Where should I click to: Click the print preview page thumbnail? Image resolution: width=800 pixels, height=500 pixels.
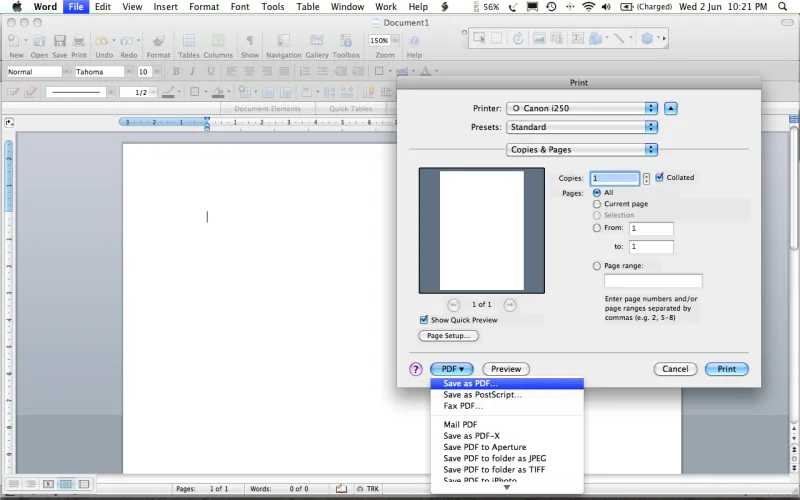[482, 231]
